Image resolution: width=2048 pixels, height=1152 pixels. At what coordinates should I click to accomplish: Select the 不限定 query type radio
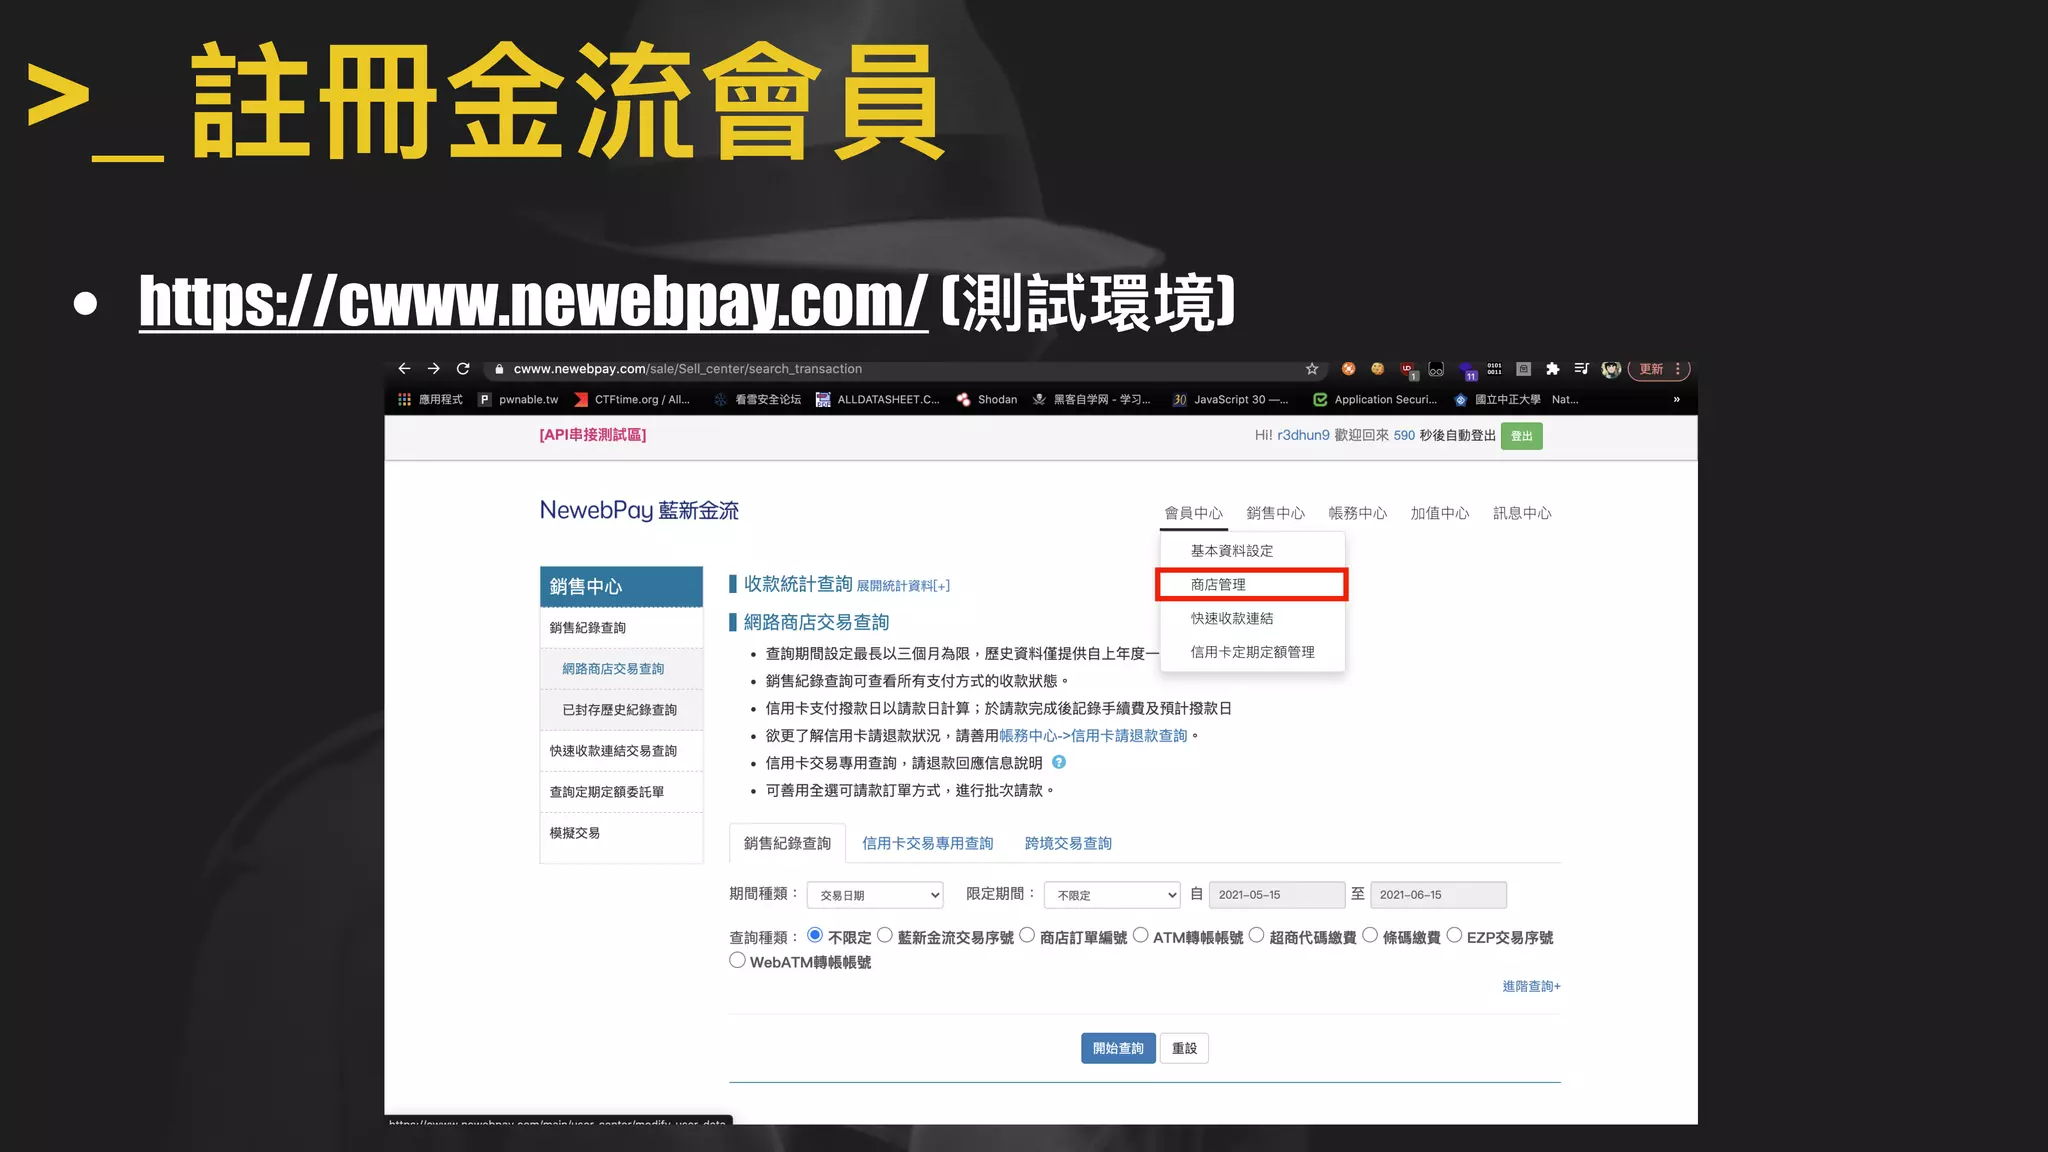point(815,935)
